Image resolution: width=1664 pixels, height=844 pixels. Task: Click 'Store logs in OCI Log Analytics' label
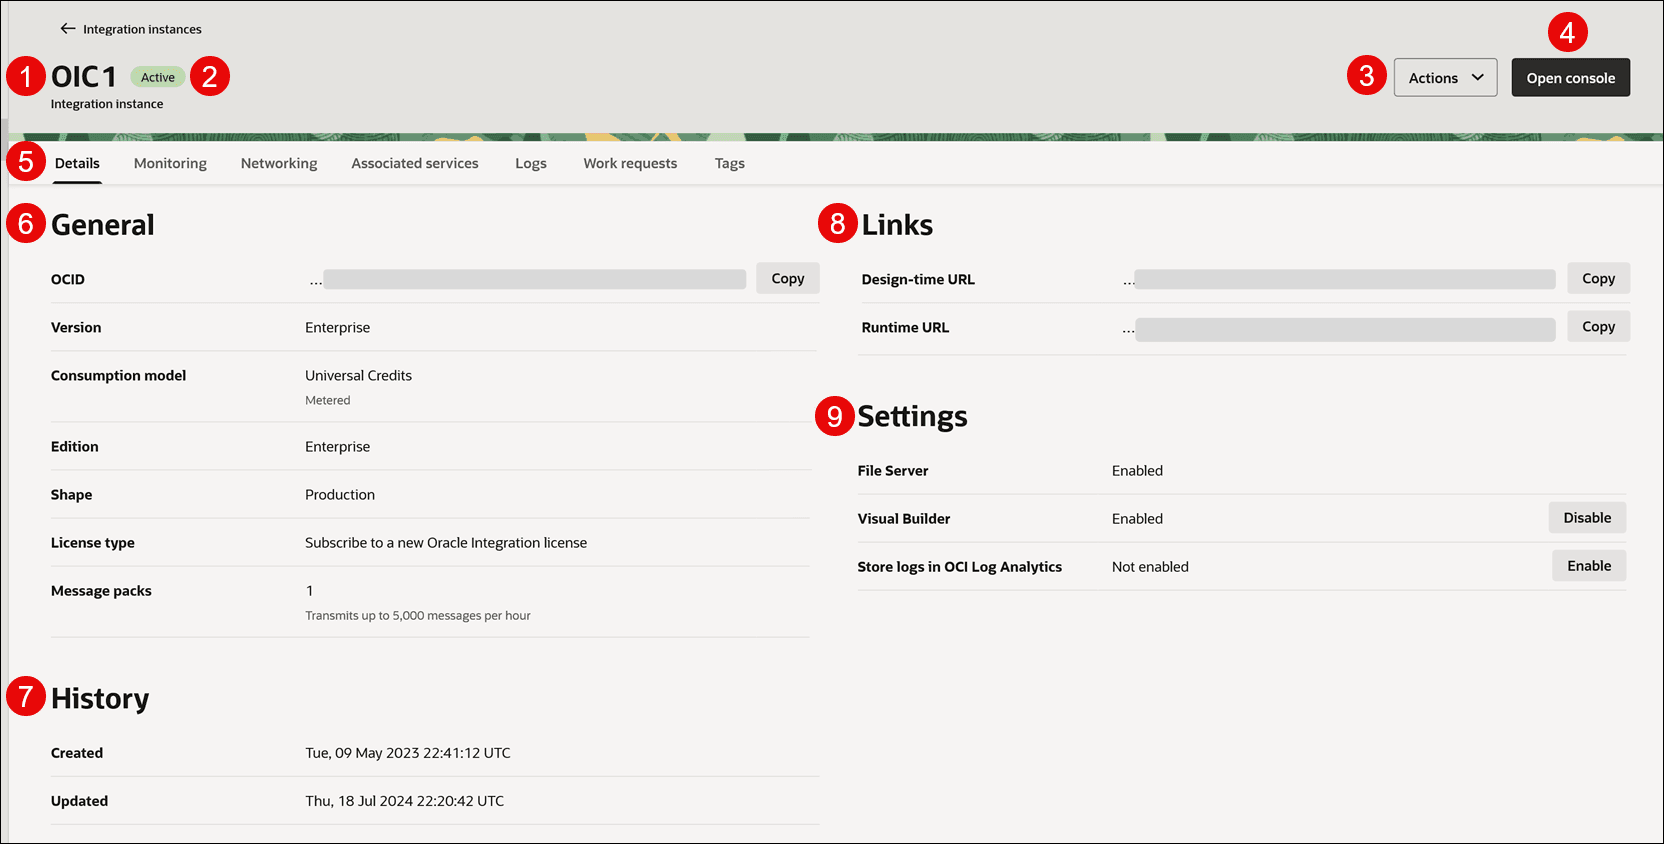click(960, 566)
